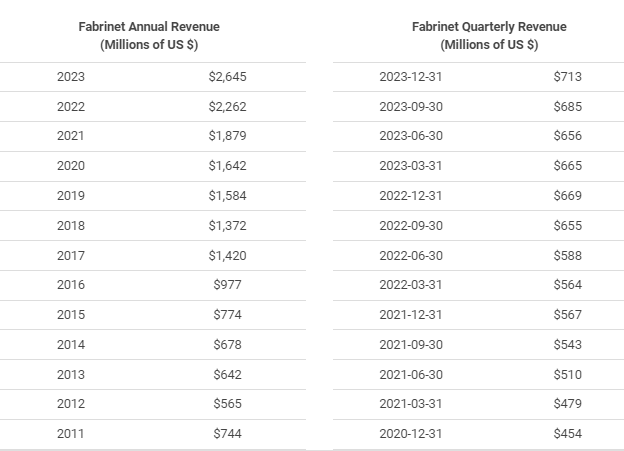Click the $977 revenue cell

click(228, 285)
